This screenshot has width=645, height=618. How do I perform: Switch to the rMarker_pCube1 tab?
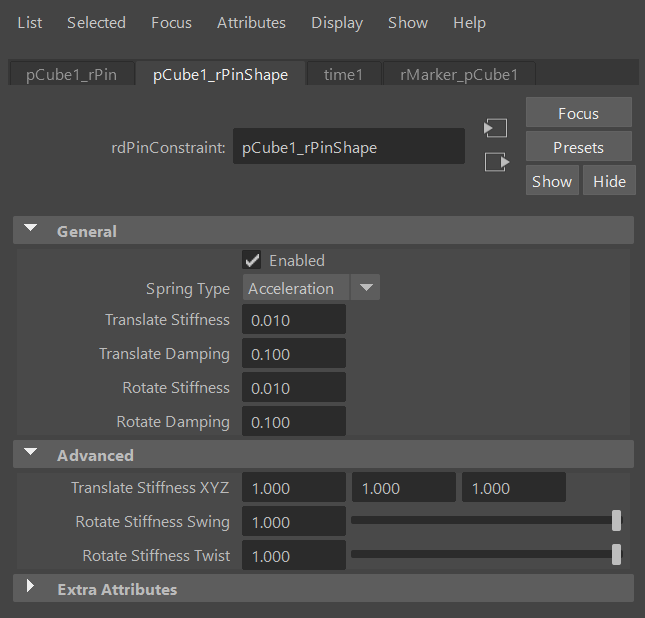[x=458, y=75]
